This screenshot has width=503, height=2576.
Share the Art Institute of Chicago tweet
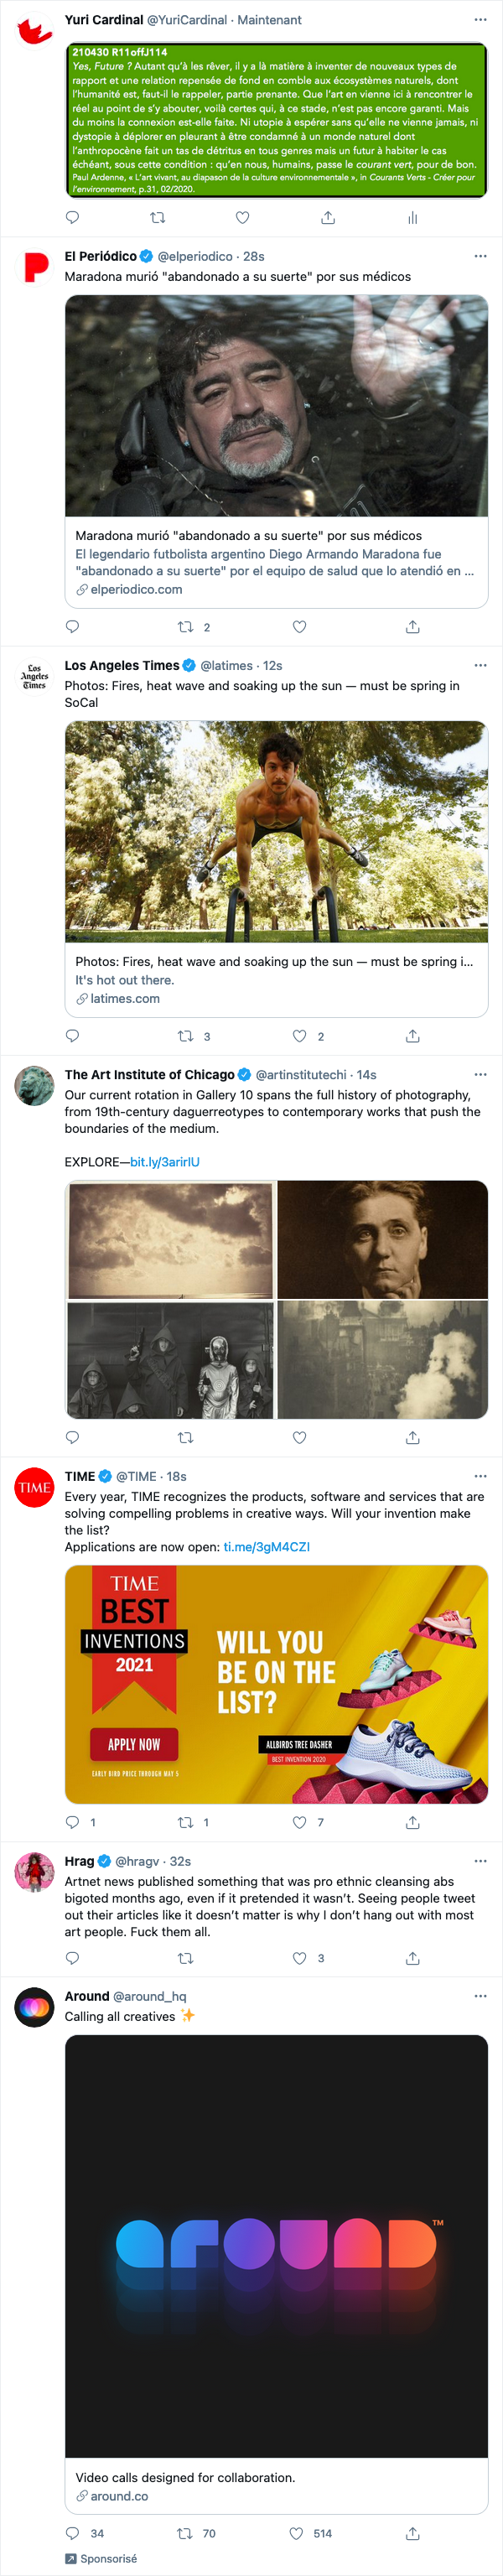click(412, 1437)
